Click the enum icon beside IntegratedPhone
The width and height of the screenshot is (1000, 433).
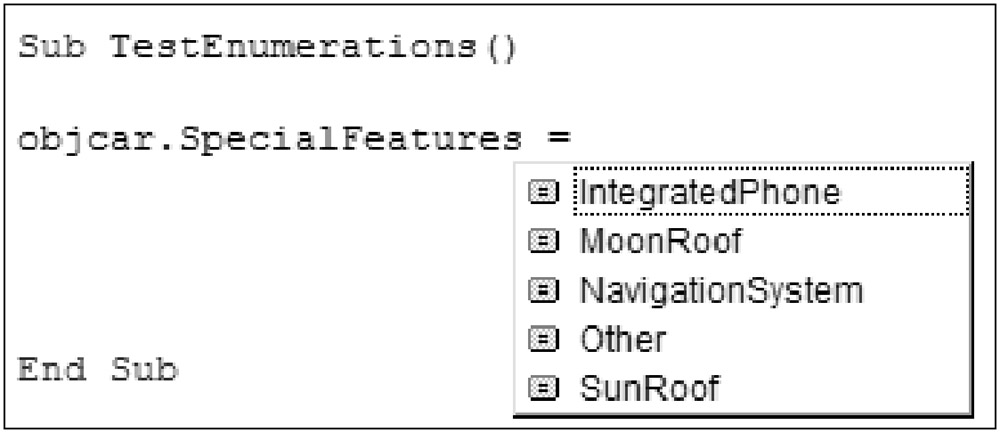(543, 193)
